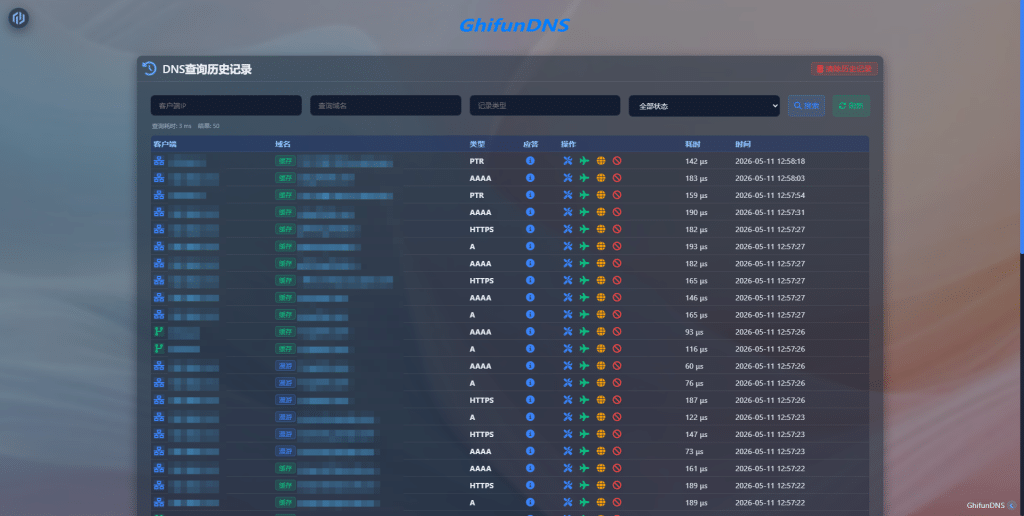
Task: Click the red ban icon in the 147 µs row
Action: pyautogui.click(x=617, y=434)
